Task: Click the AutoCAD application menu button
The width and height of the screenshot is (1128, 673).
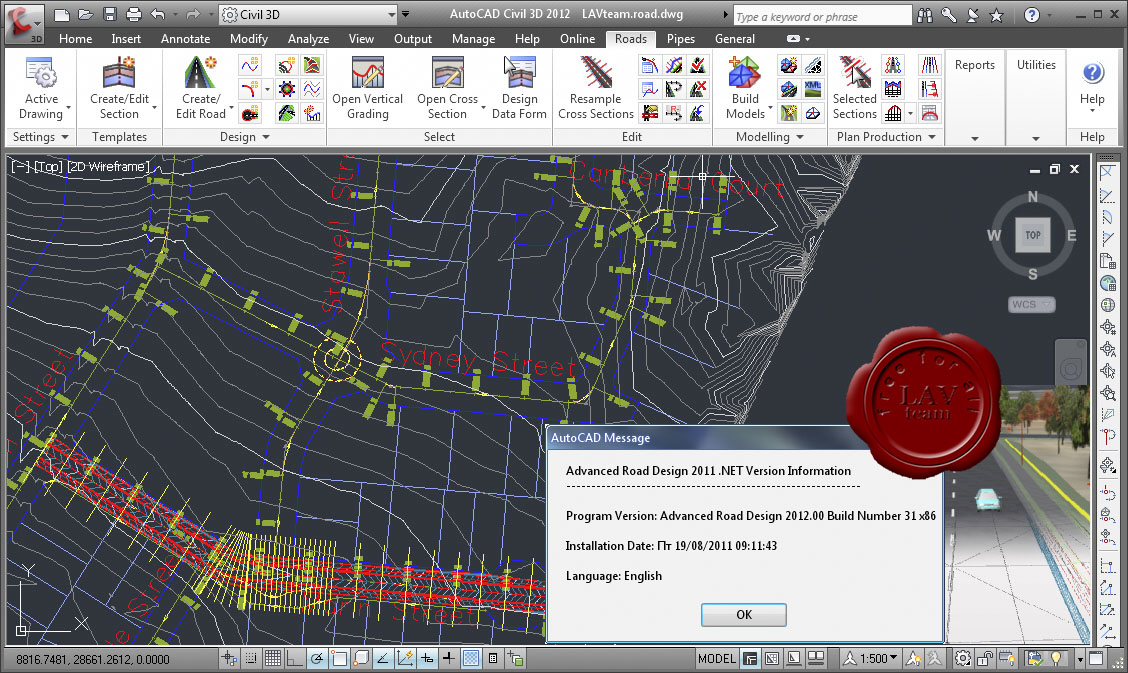Action: (x=24, y=22)
